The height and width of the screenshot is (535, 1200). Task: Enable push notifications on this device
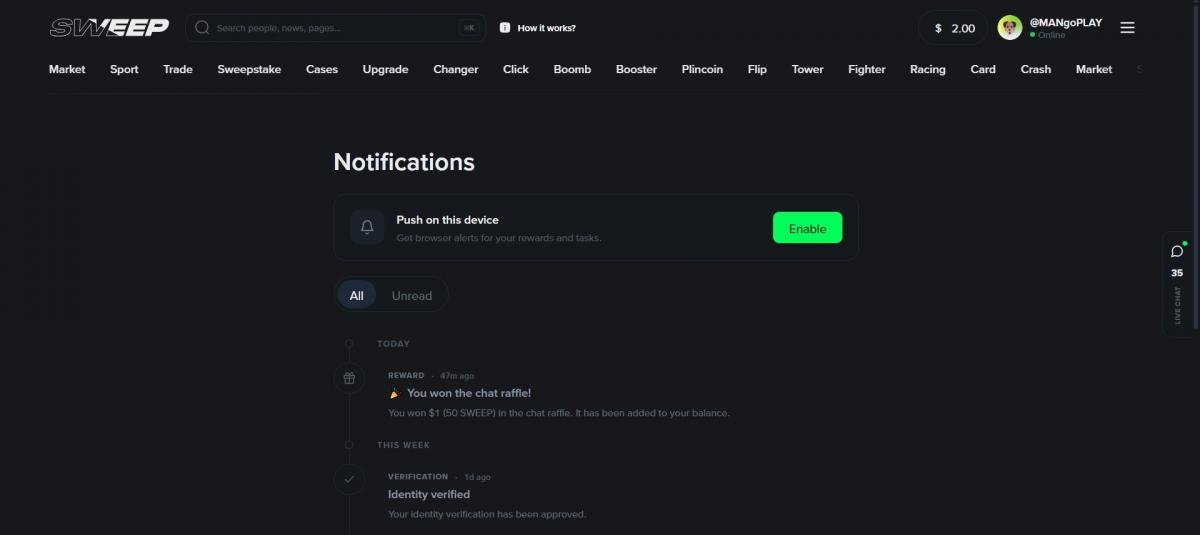point(807,228)
